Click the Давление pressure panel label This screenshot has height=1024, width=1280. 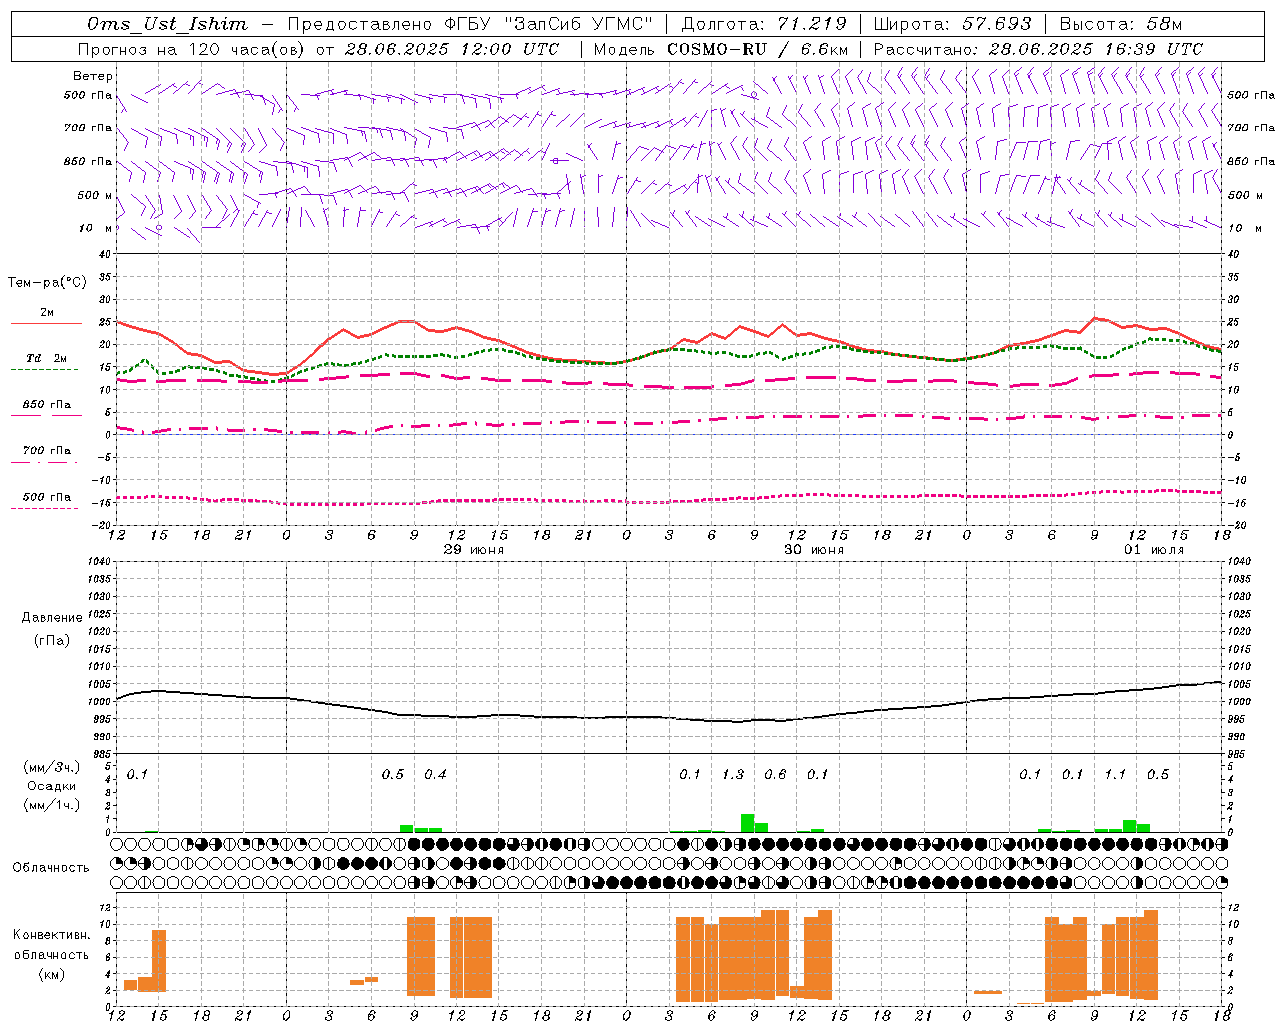pos(52,618)
